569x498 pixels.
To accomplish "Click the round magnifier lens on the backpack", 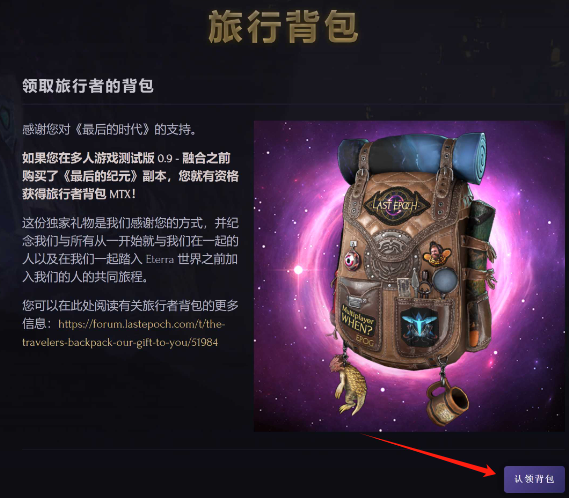I will [445, 279].
